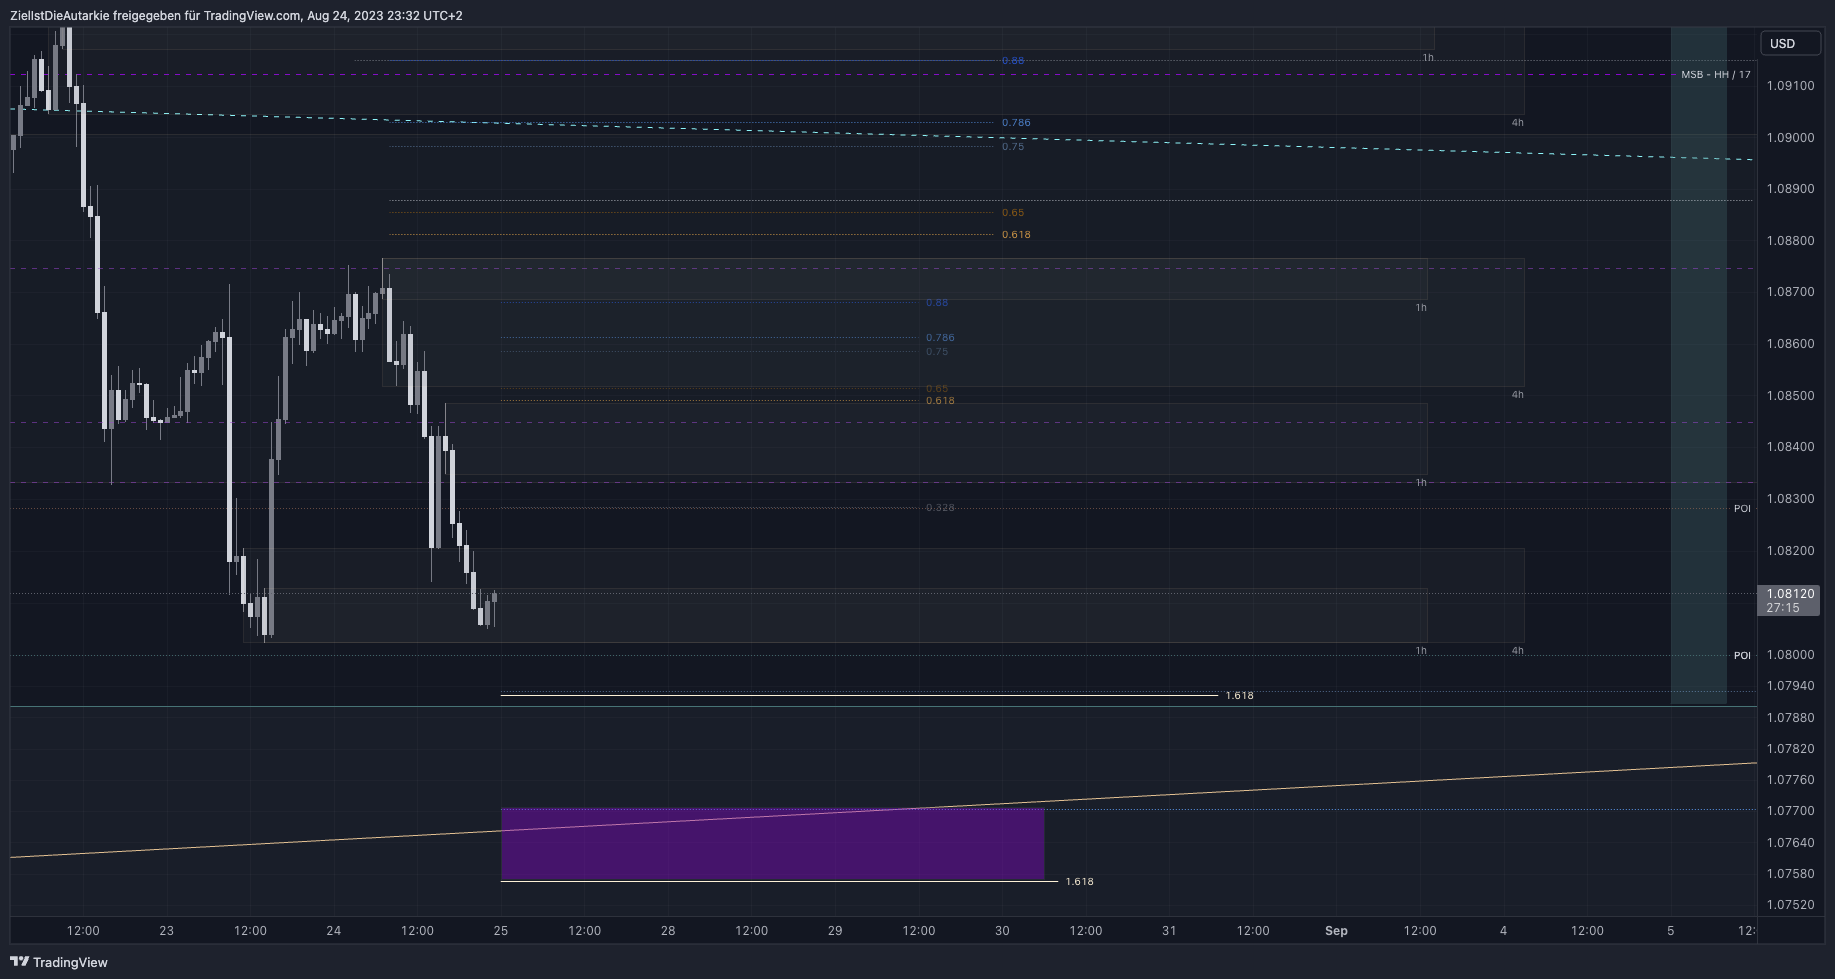
Task: Click the 25 date label on time axis
Action: (501, 931)
